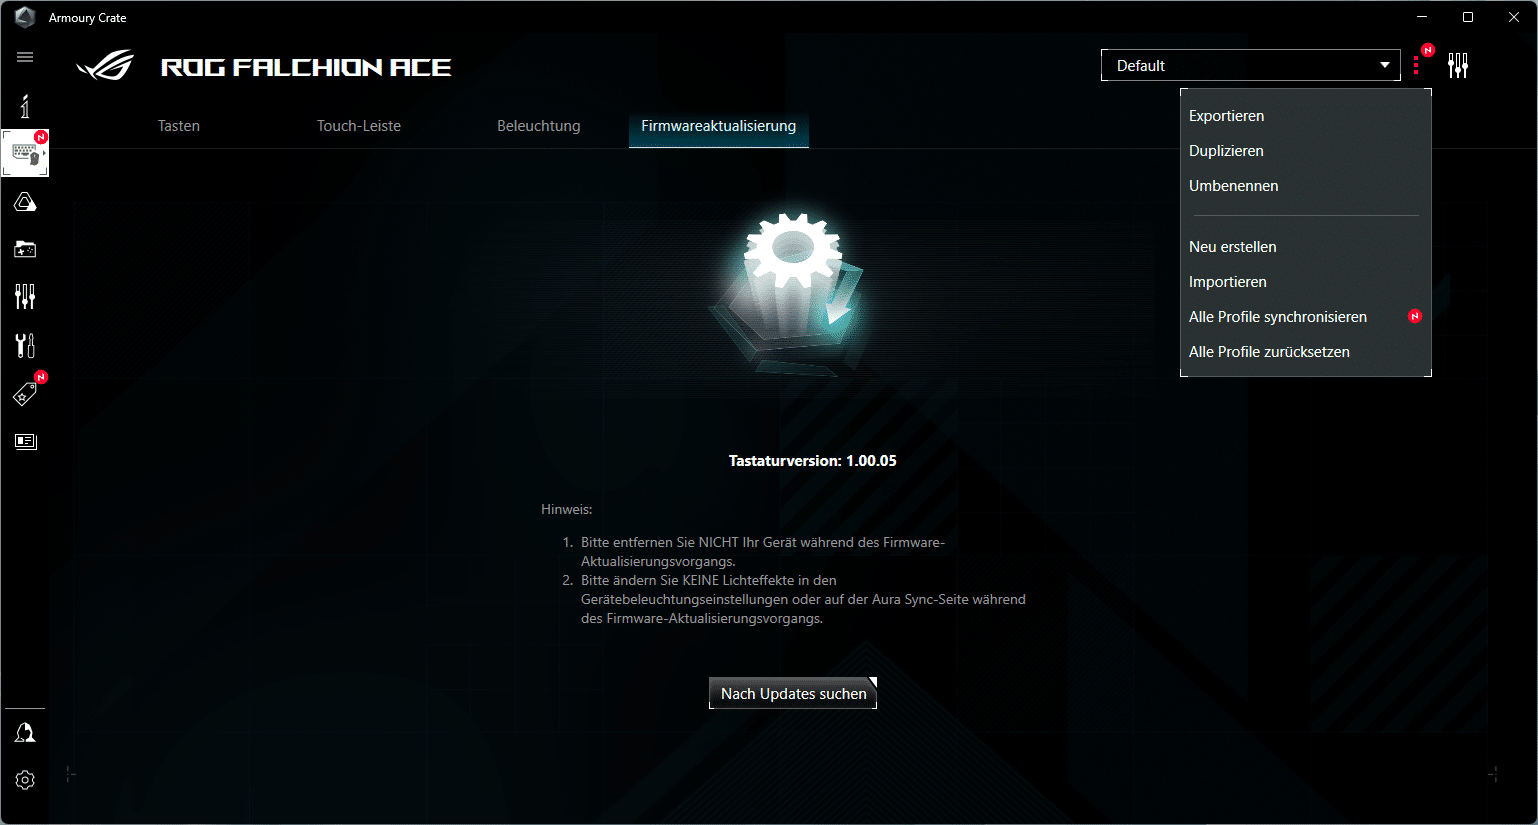Select the keyboard Device icon in sidebar

[25, 153]
